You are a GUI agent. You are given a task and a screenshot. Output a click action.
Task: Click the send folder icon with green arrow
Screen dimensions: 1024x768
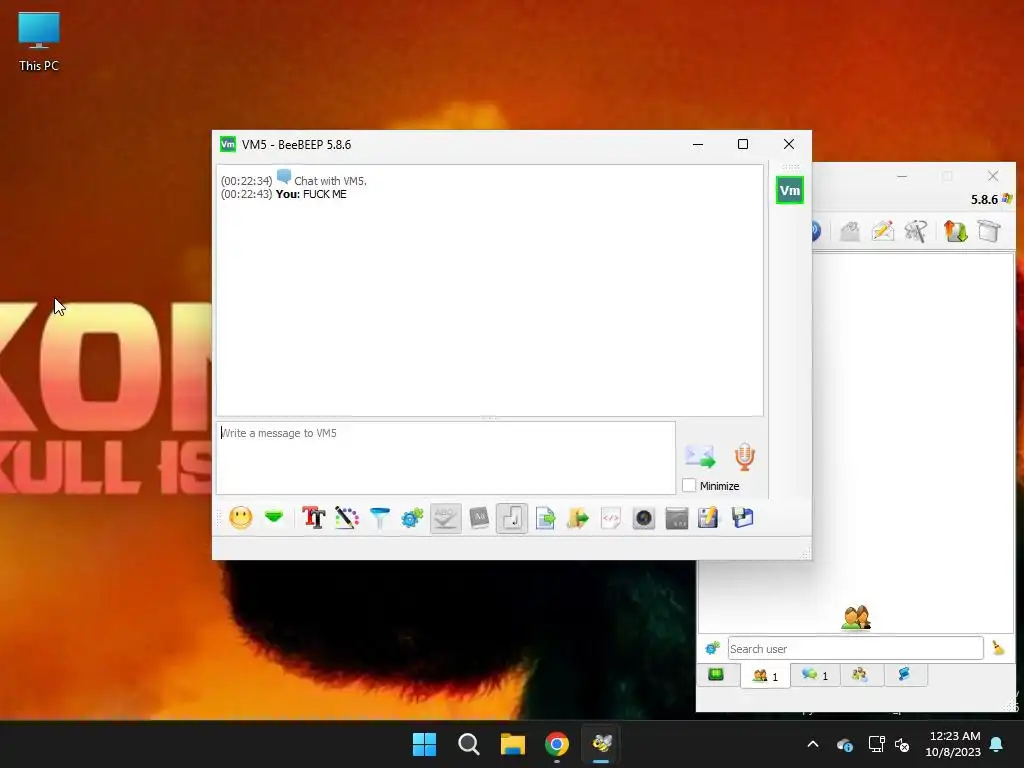[578, 518]
